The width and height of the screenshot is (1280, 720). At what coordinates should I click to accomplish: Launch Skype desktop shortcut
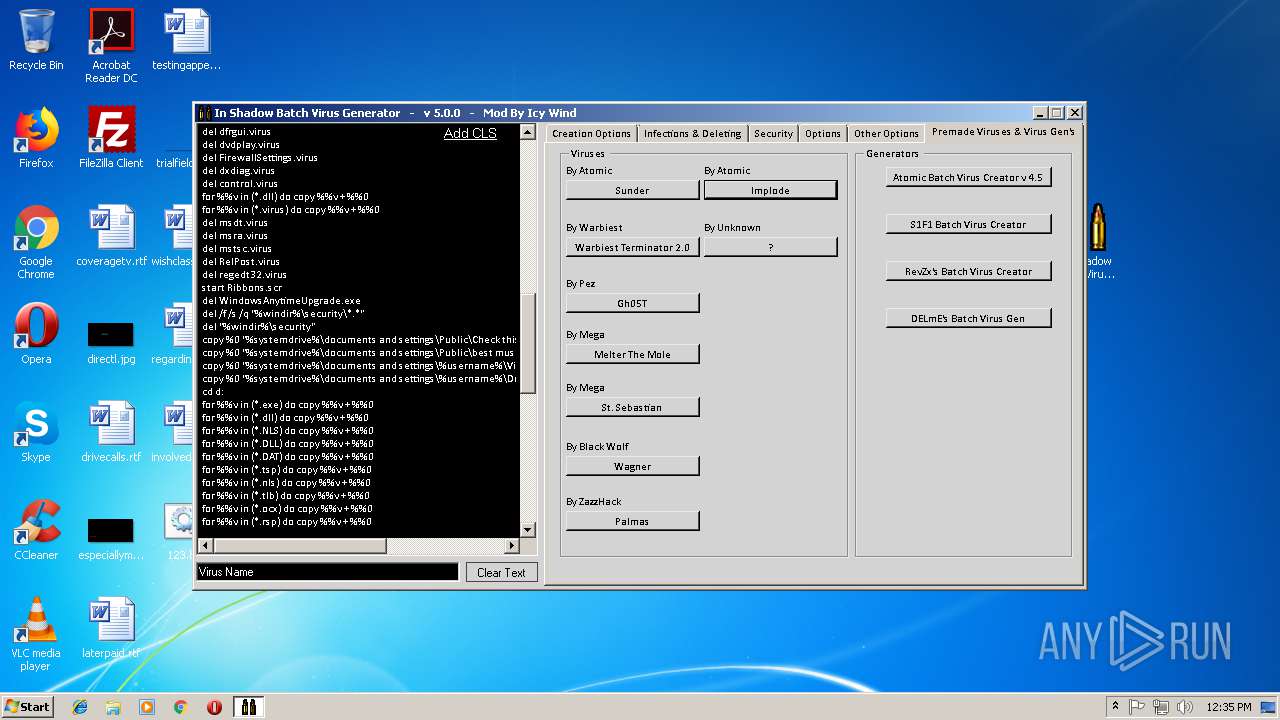[36, 432]
